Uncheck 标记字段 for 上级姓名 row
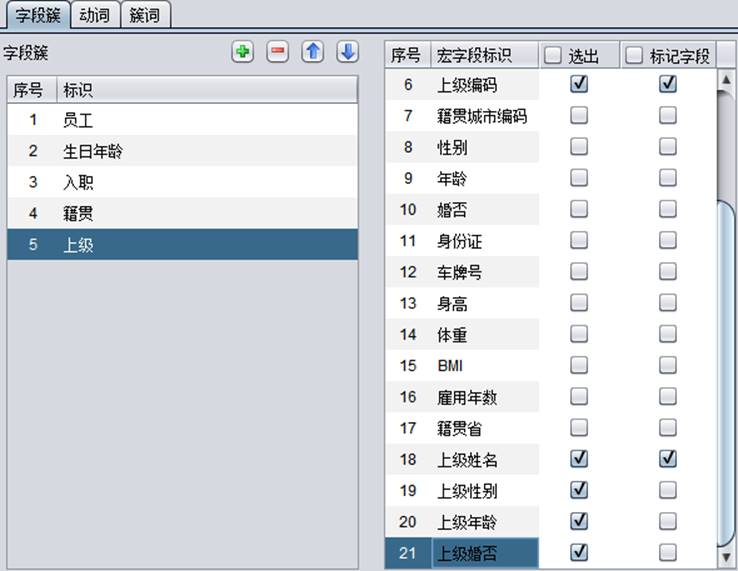The width and height of the screenshot is (738, 571). 667,459
